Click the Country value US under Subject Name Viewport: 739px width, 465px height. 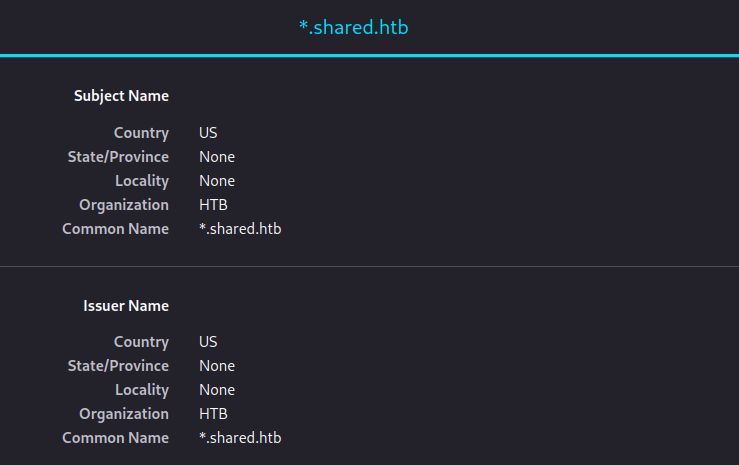pos(208,132)
